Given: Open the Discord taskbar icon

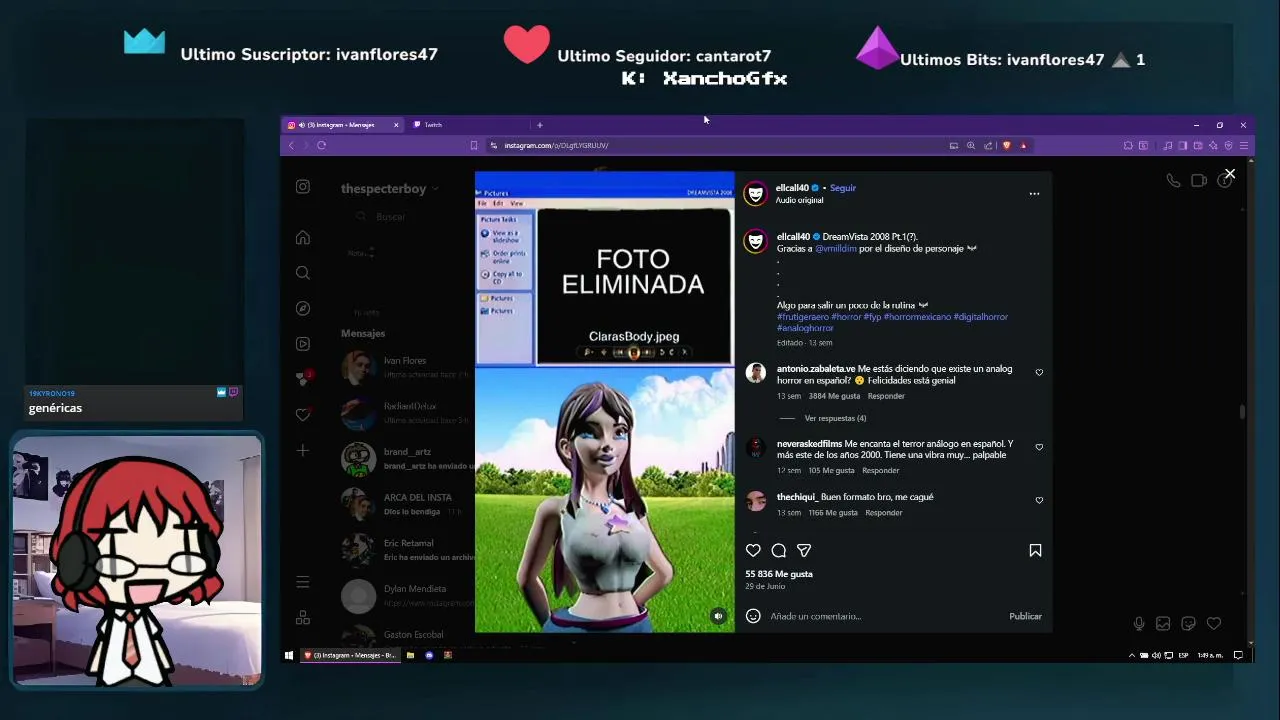Looking at the screenshot, I should 429,655.
